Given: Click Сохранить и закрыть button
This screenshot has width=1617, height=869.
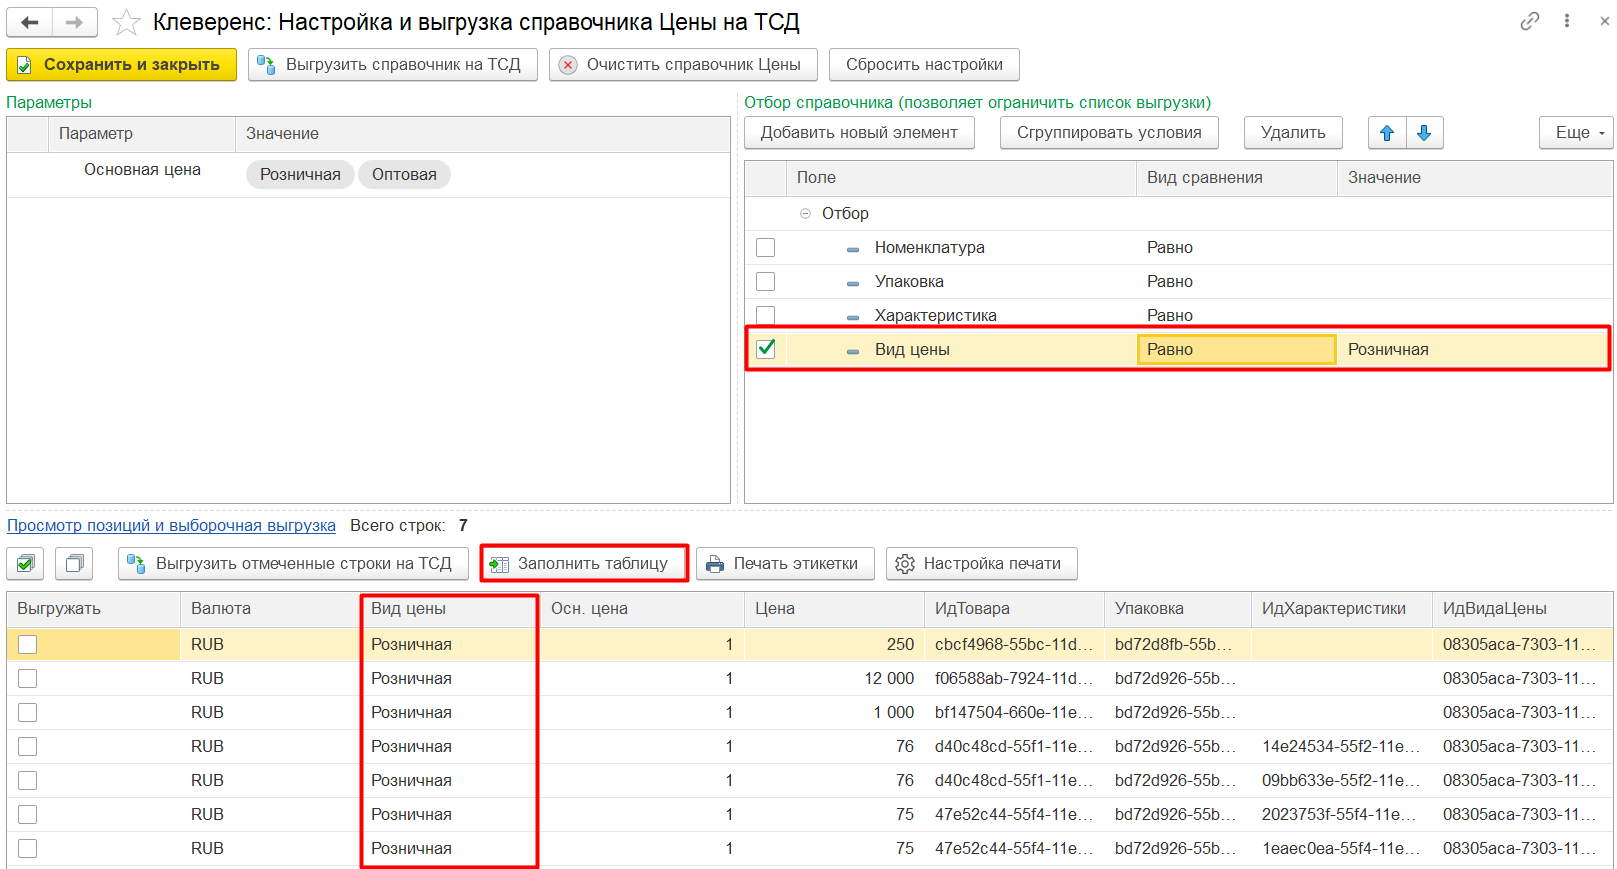Looking at the screenshot, I should [x=121, y=65].
